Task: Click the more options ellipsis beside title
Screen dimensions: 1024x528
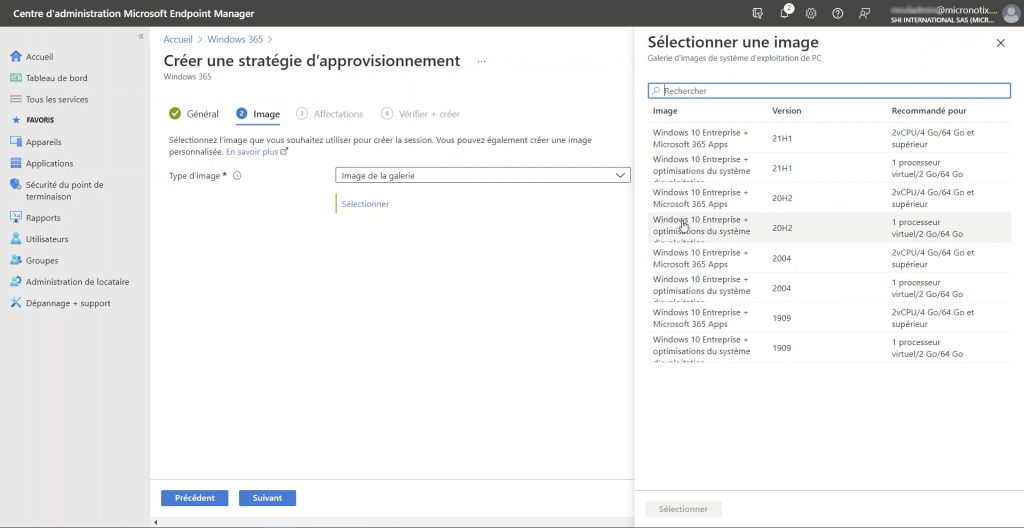Action: [481, 61]
